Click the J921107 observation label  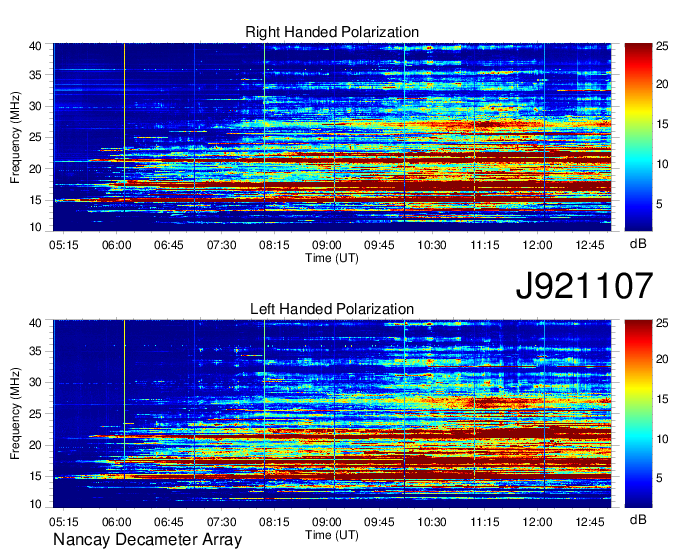coord(584,285)
